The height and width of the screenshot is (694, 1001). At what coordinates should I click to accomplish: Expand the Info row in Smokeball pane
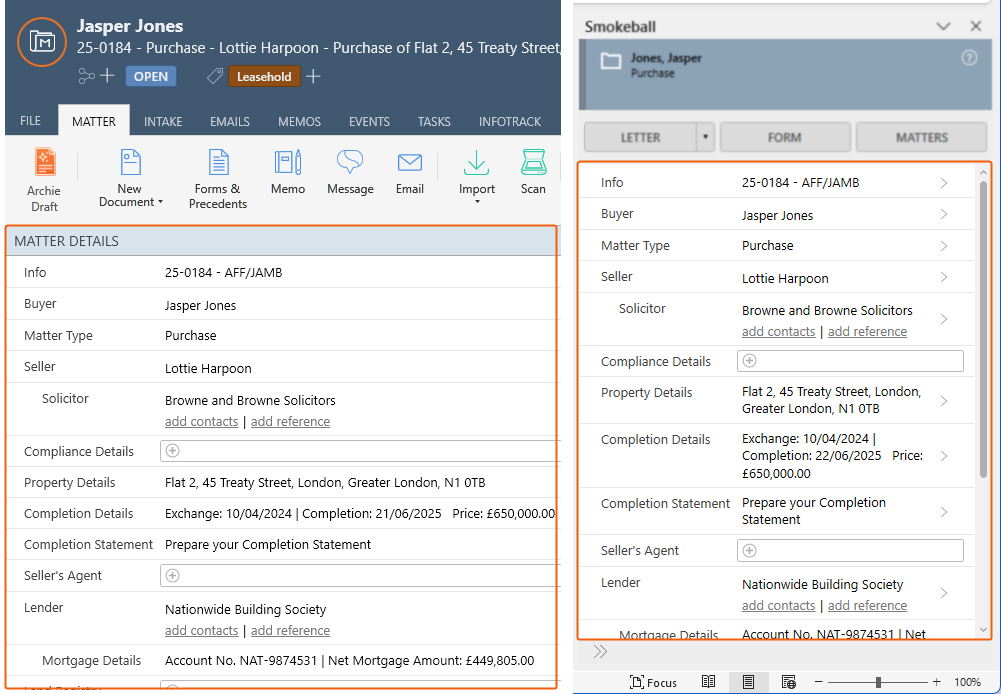[x=944, y=183]
